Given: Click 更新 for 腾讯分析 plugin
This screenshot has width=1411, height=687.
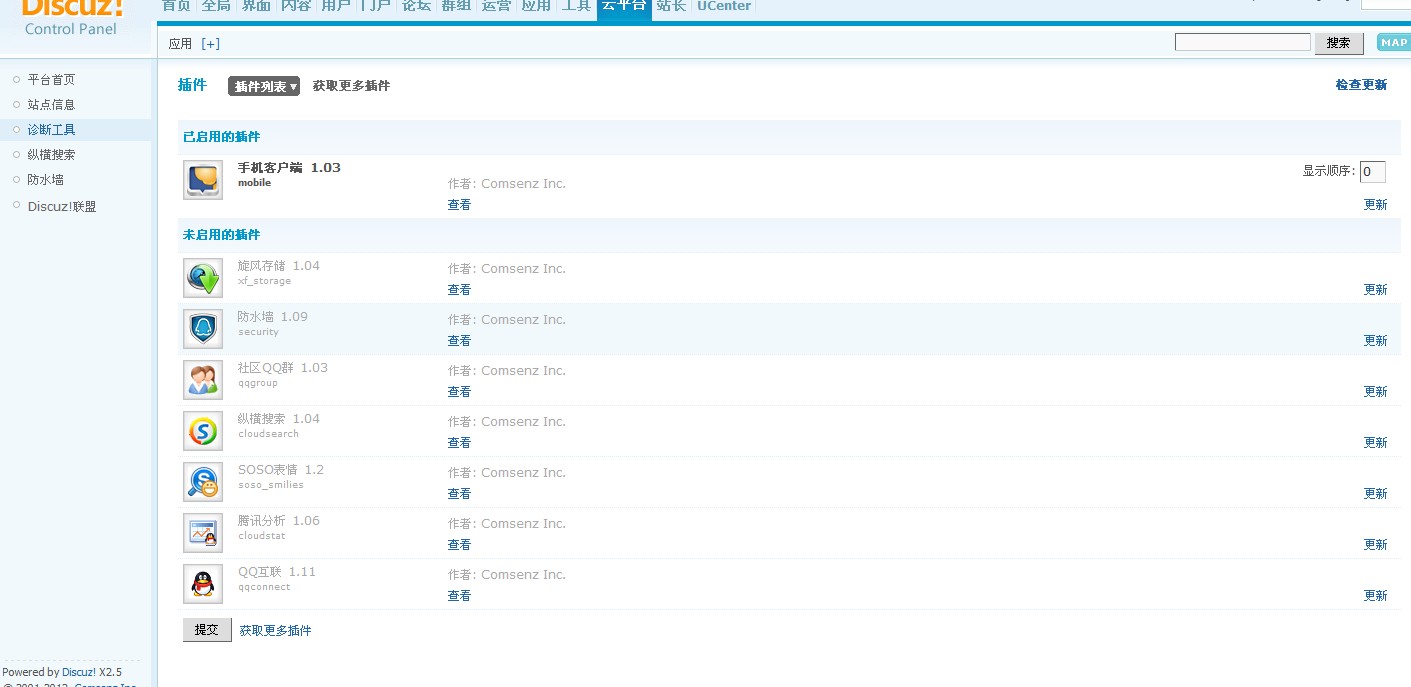Looking at the screenshot, I should click(x=1376, y=545).
